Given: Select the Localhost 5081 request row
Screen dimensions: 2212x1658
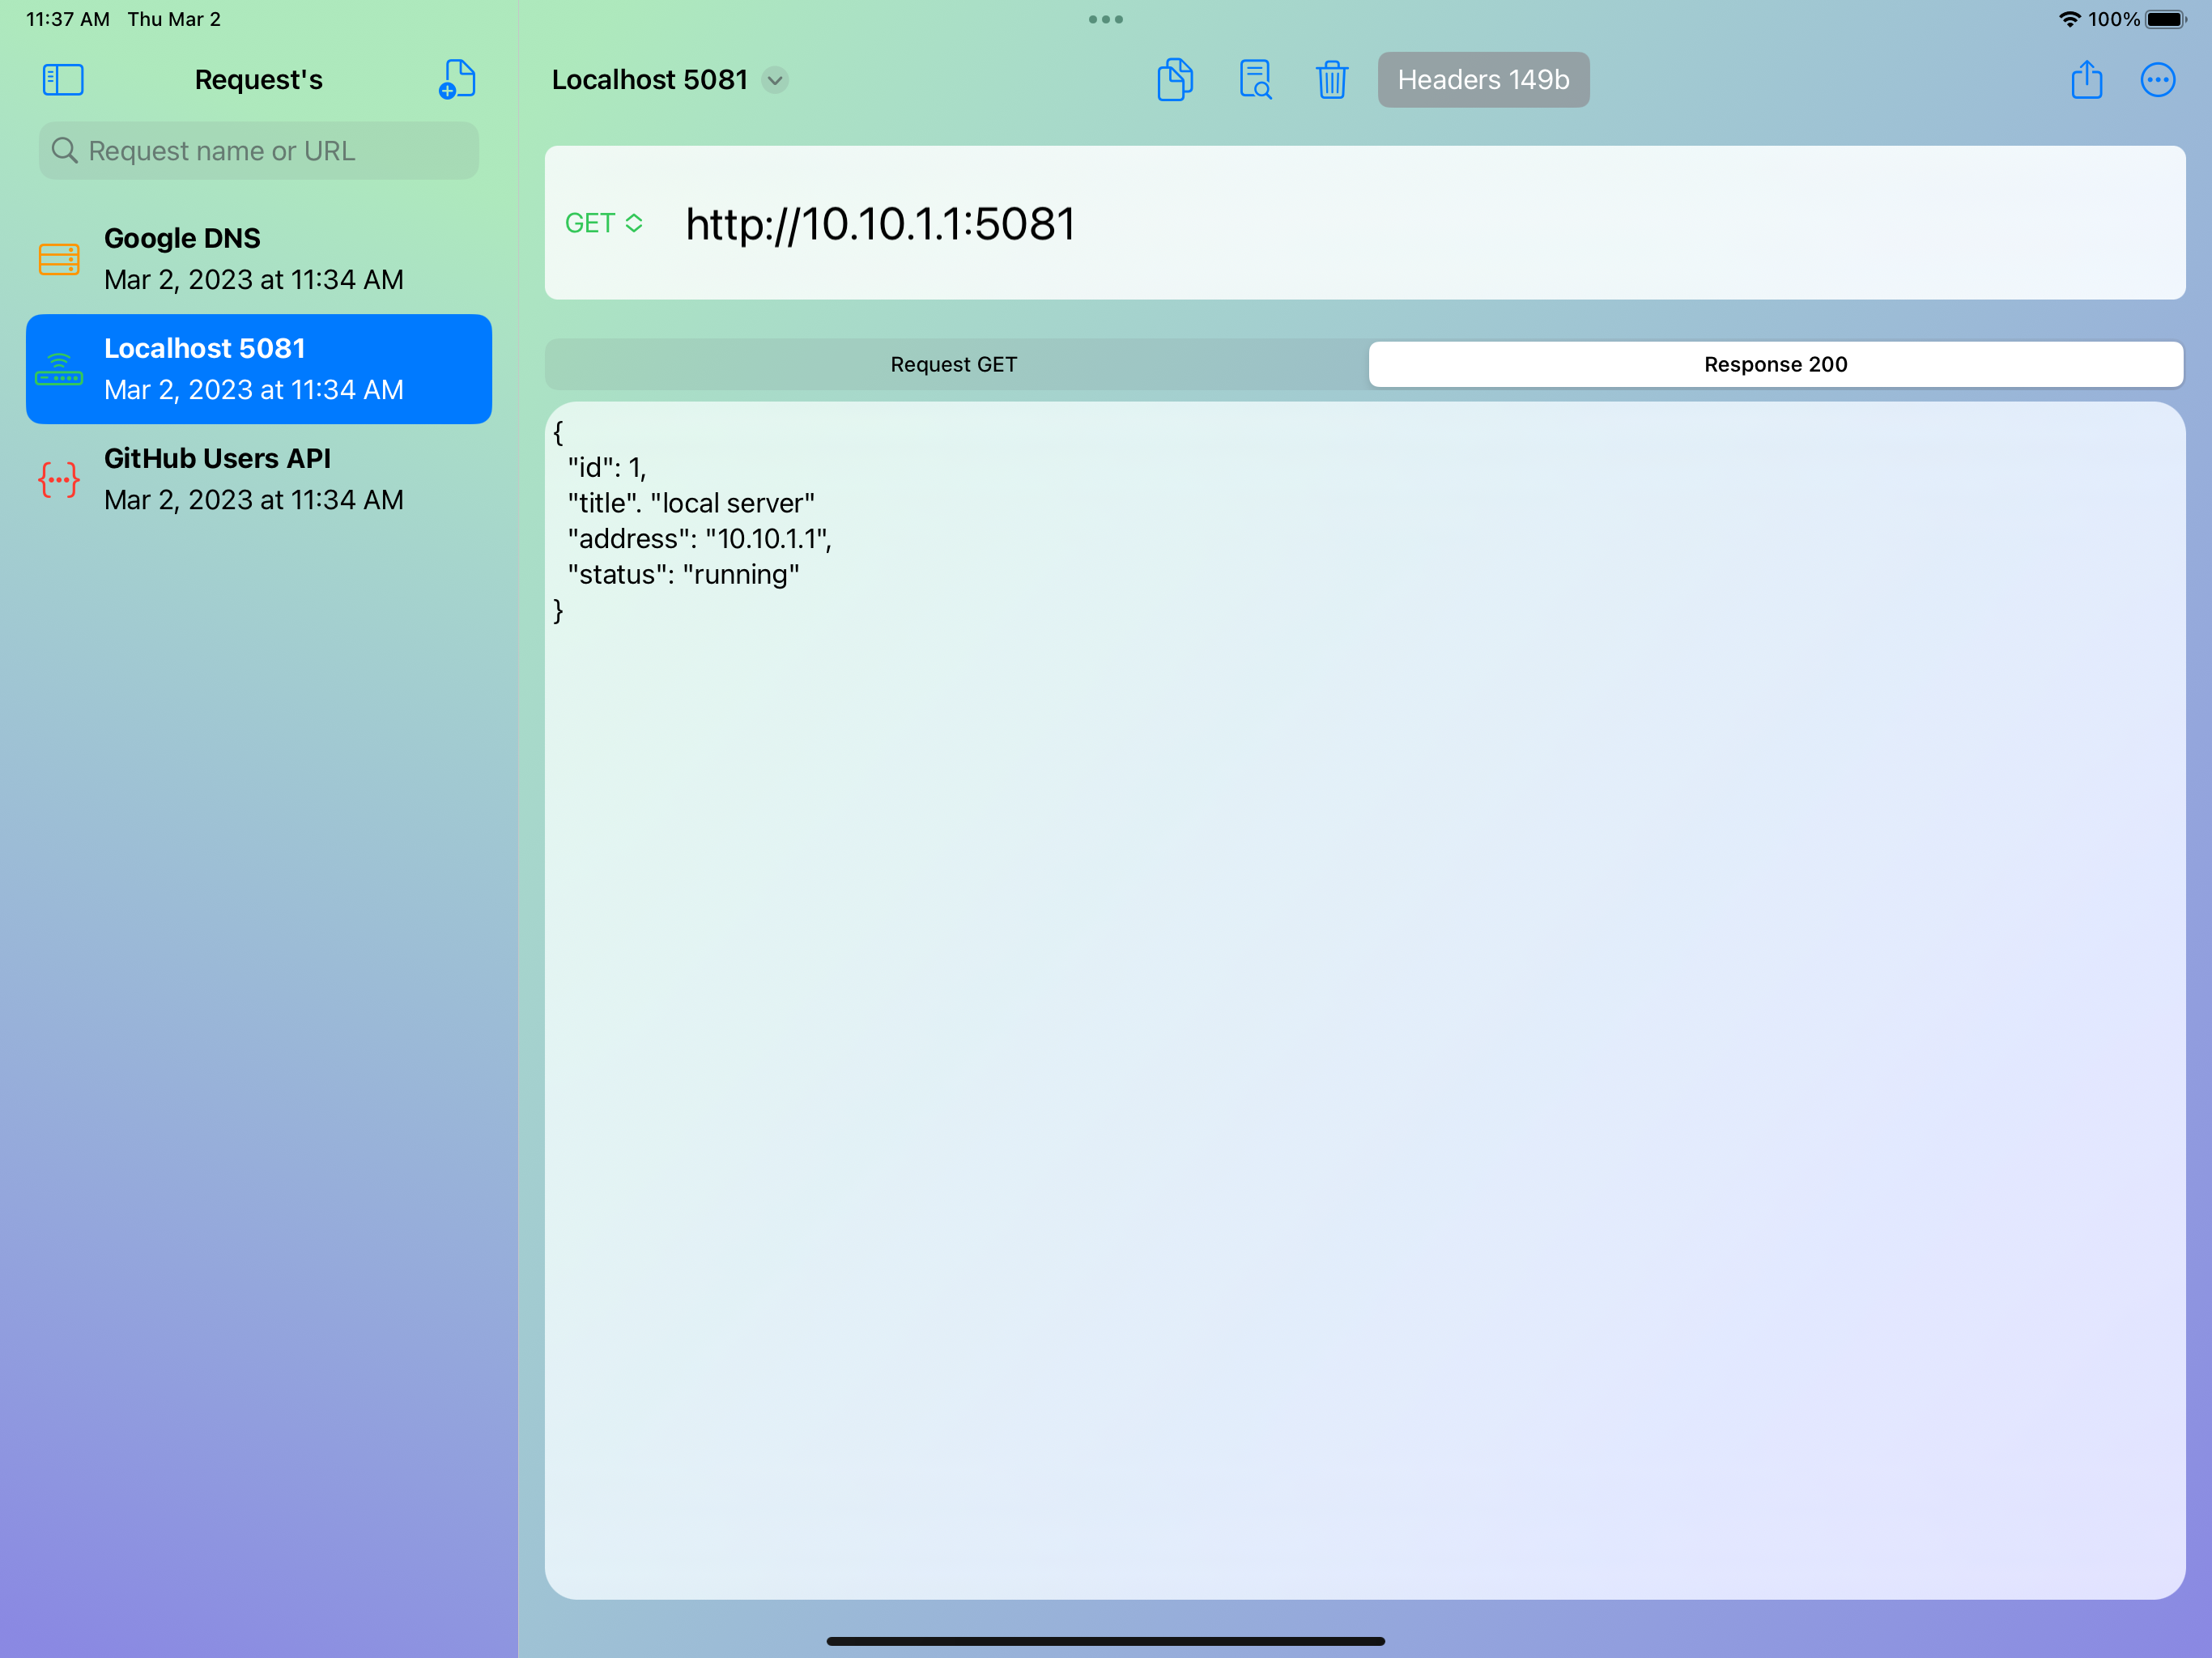Looking at the screenshot, I should 259,369.
